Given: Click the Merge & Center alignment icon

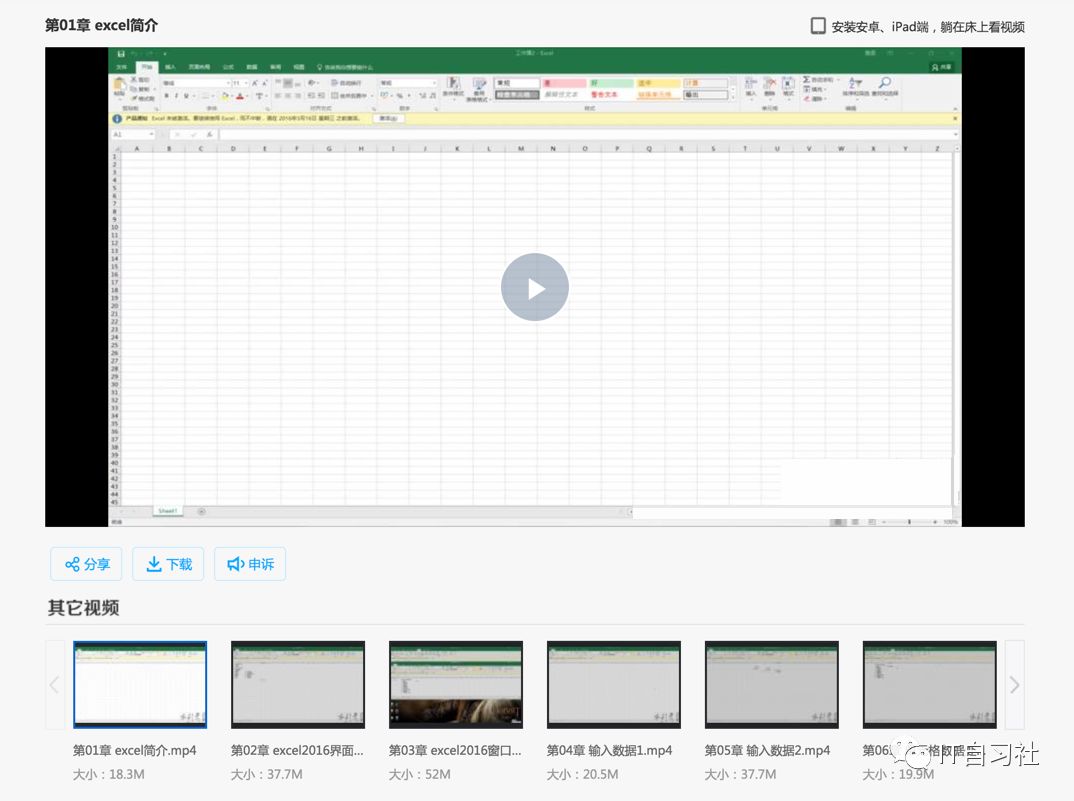Looking at the screenshot, I should (334, 96).
